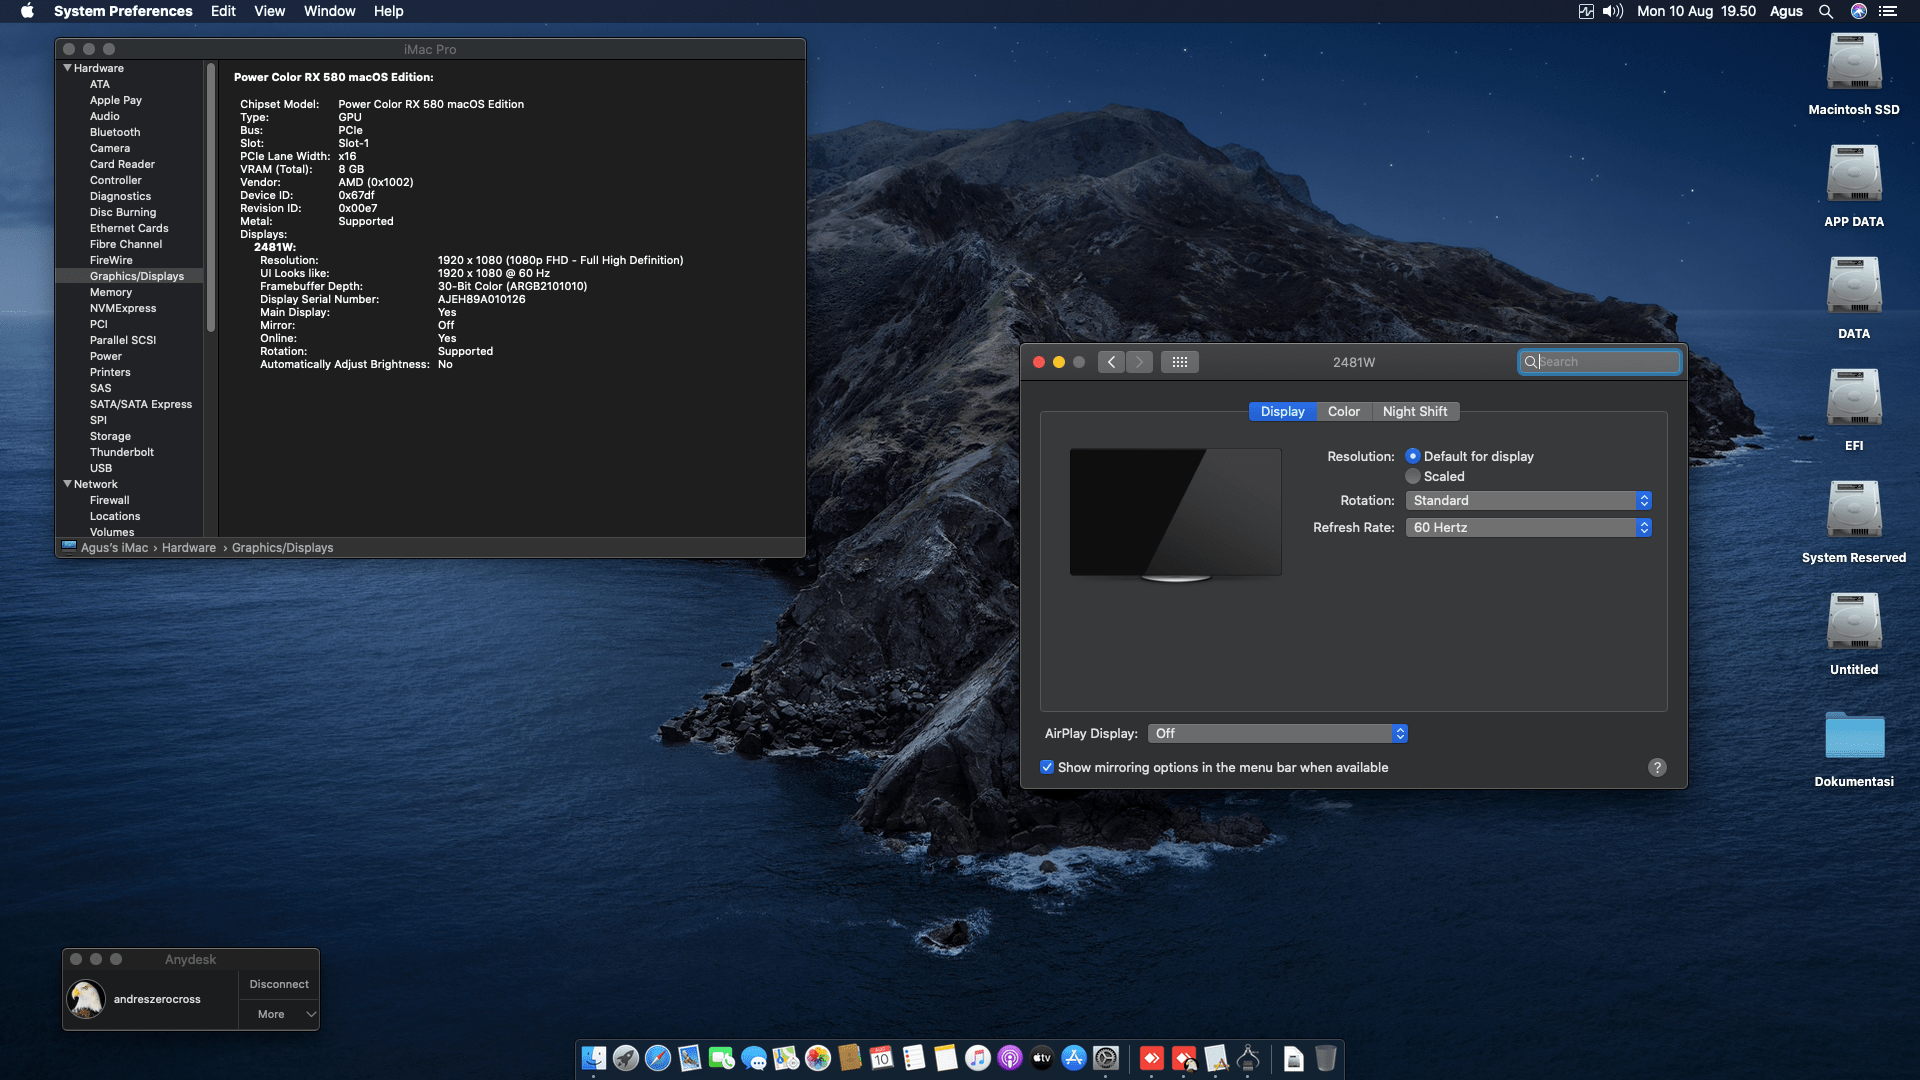Toggle Show mirroring options checkbox
Image resolution: width=1920 pixels, height=1080 pixels.
1047,767
